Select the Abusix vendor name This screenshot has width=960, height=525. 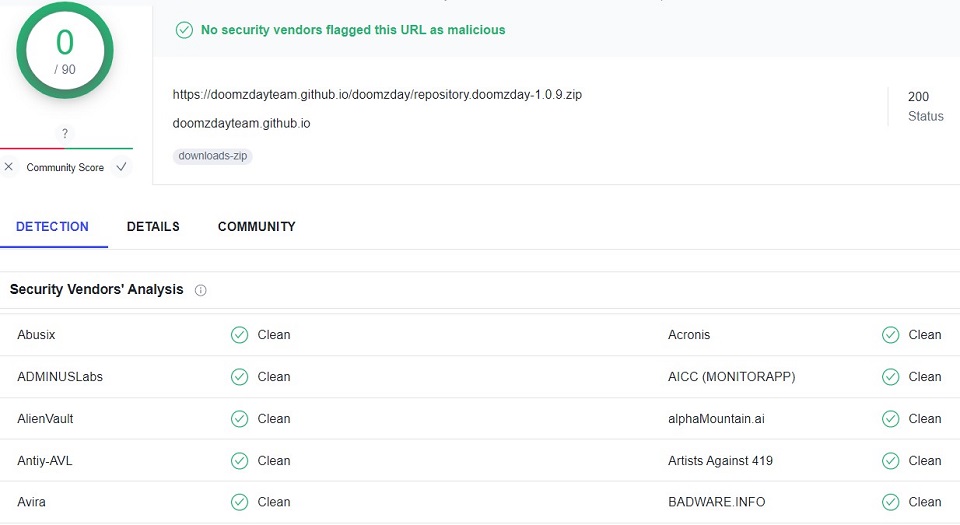pyautogui.click(x=36, y=335)
